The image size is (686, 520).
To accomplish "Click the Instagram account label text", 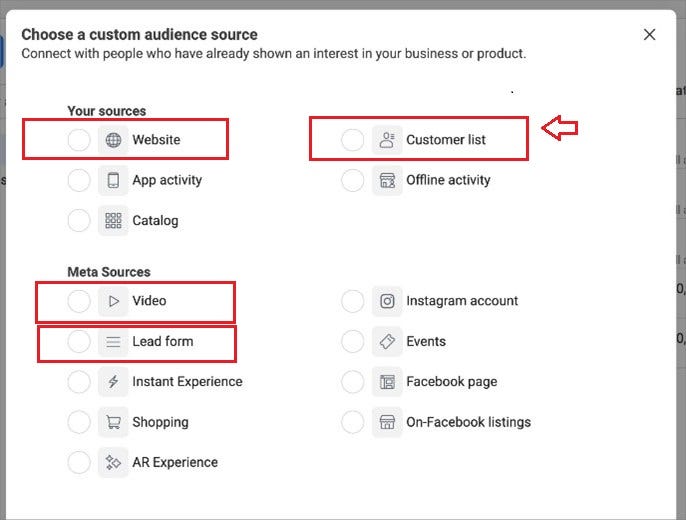I will (x=462, y=301).
